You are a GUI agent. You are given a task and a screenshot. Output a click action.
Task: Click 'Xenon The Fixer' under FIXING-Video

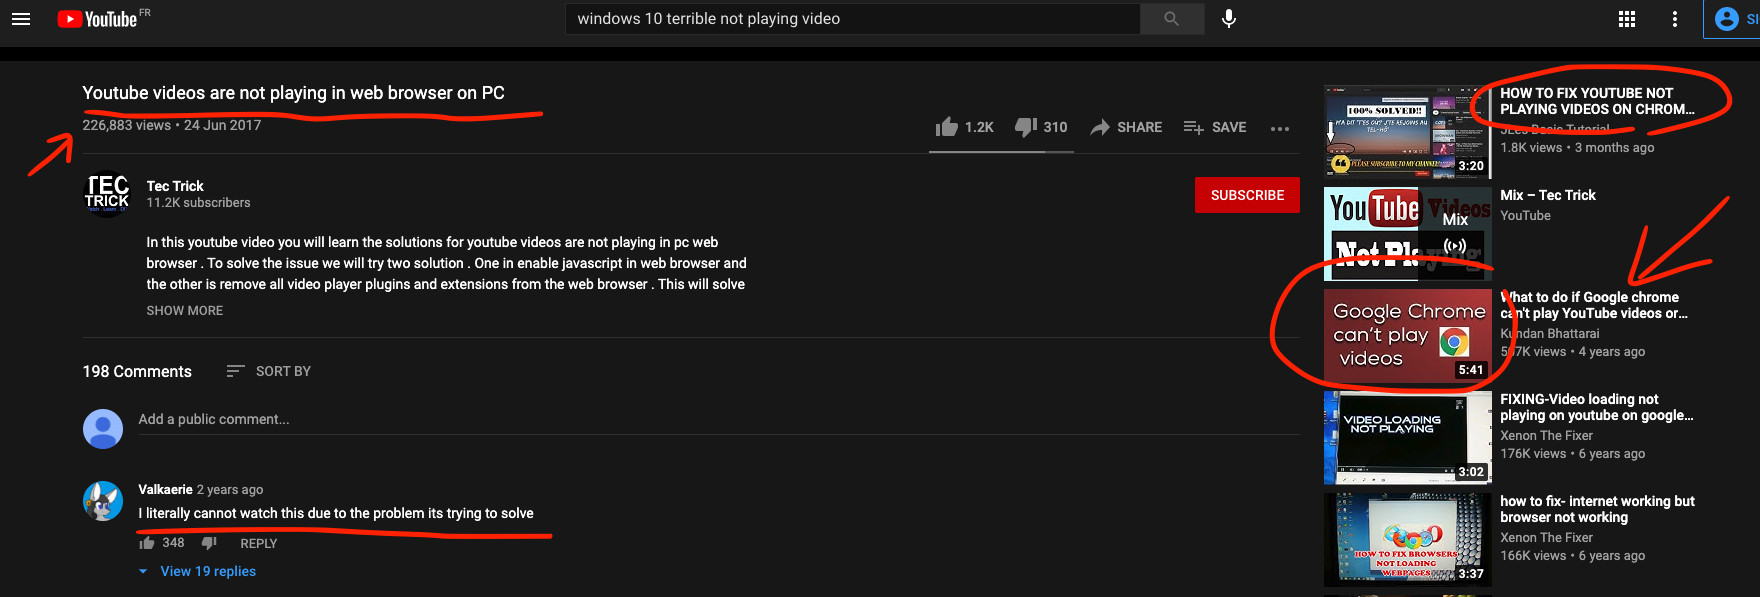coord(1546,436)
